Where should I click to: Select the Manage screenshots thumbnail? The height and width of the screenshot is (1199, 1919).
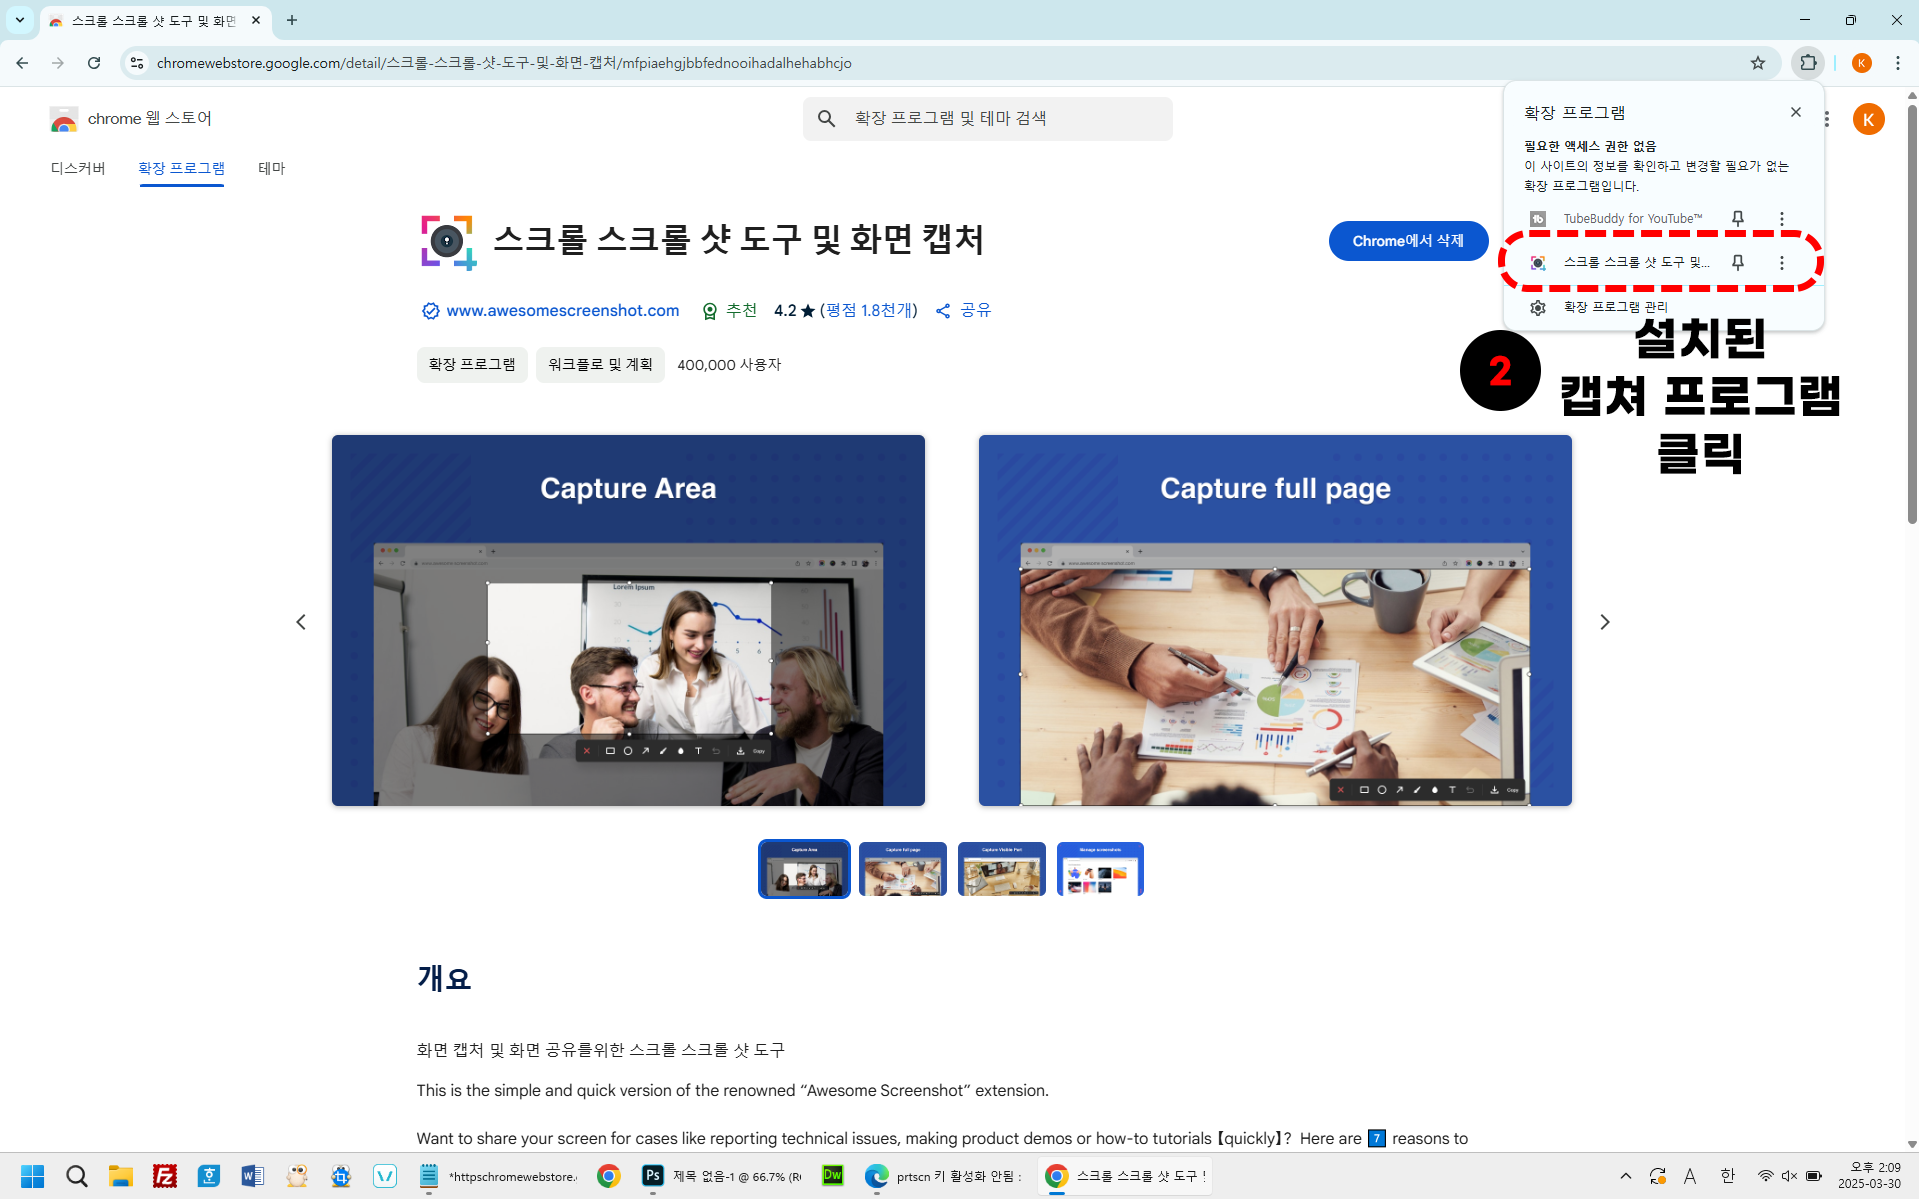(1100, 869)
